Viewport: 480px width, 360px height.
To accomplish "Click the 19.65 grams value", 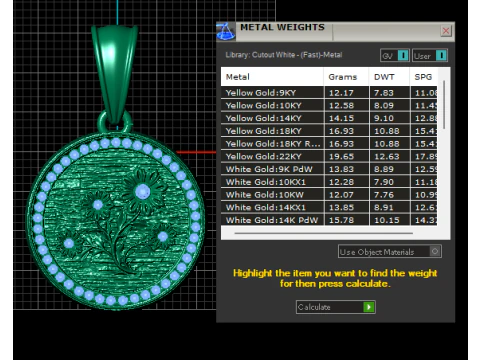I will [341, 157].
